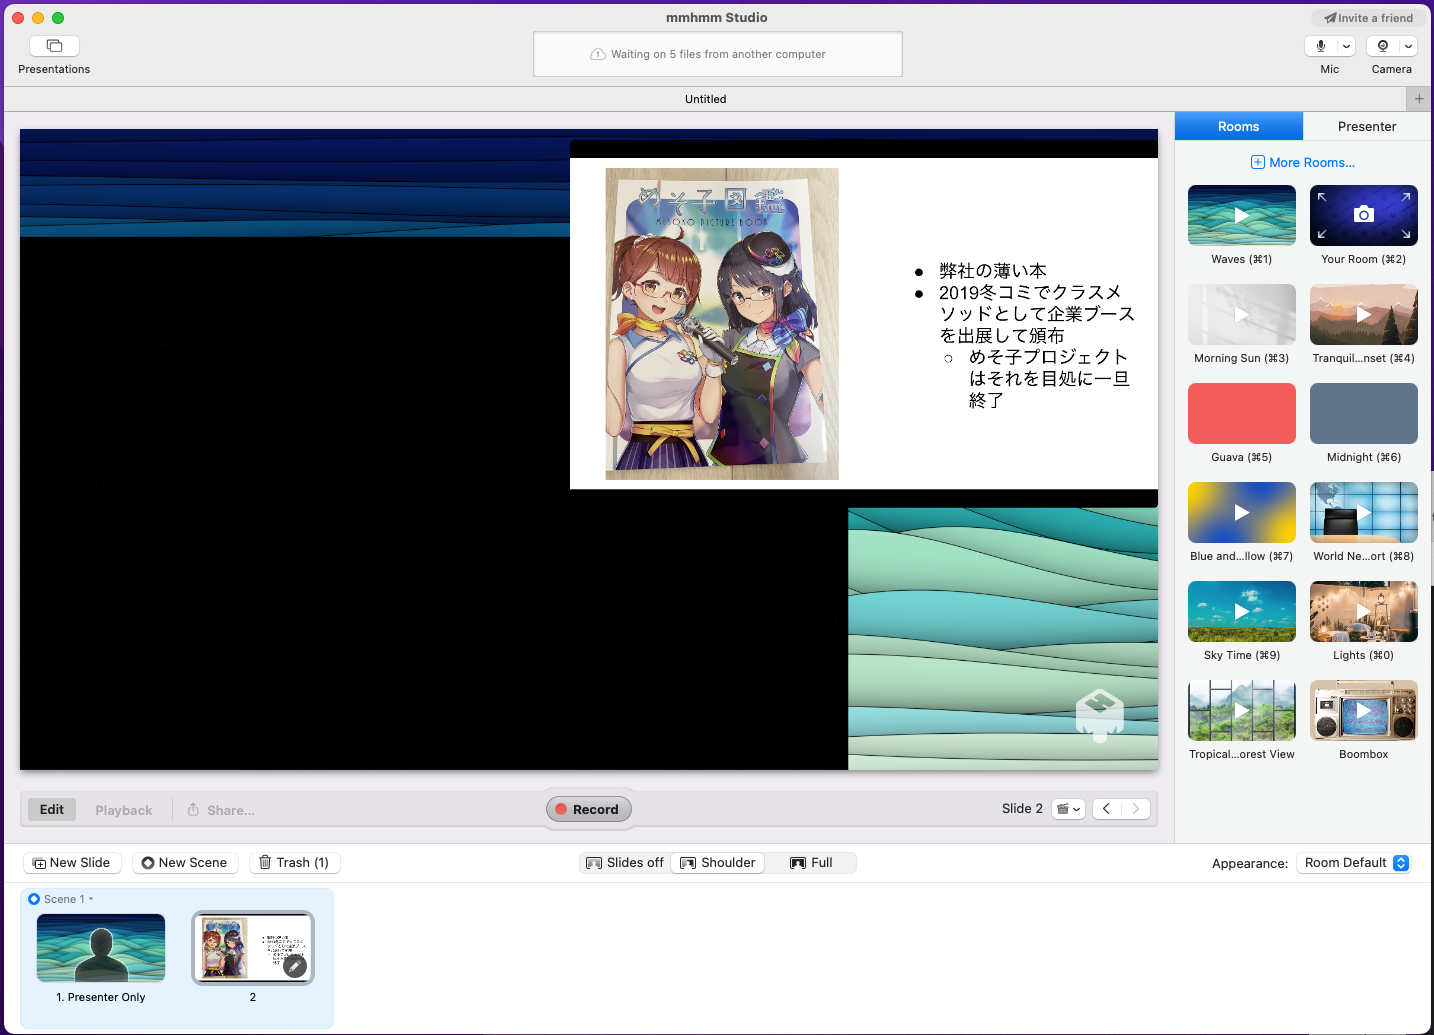Select Scene 1 radio indicator
This screenshot has width=1434, height=1035.
(34, 899)
